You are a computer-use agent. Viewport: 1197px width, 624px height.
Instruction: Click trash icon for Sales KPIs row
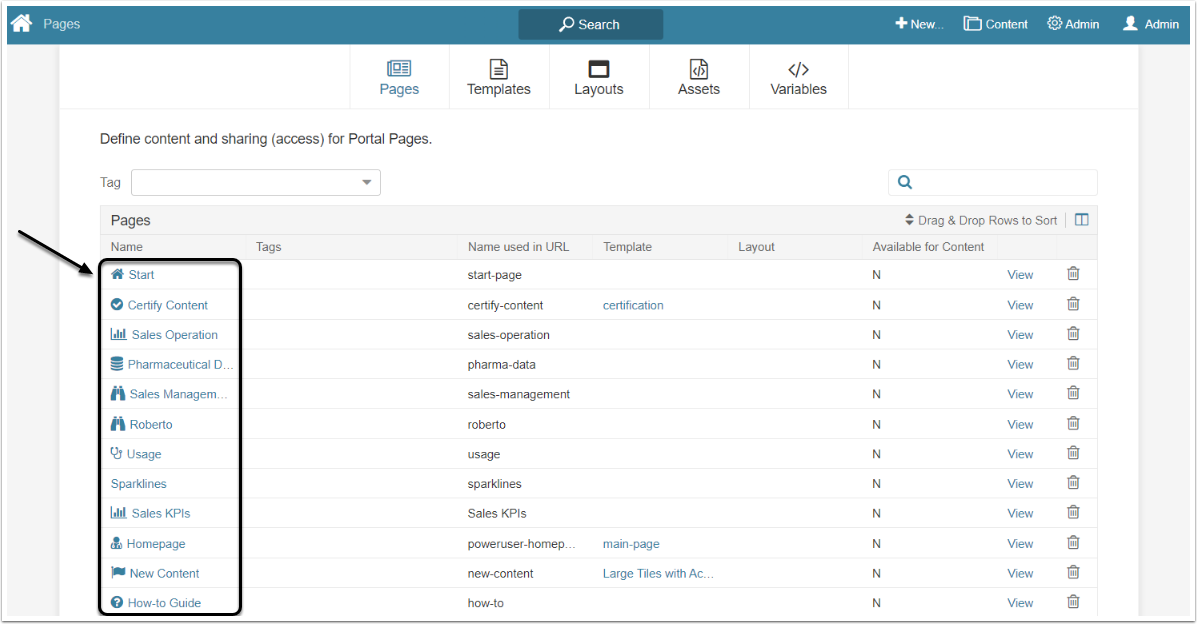(x=1073, y=513)
